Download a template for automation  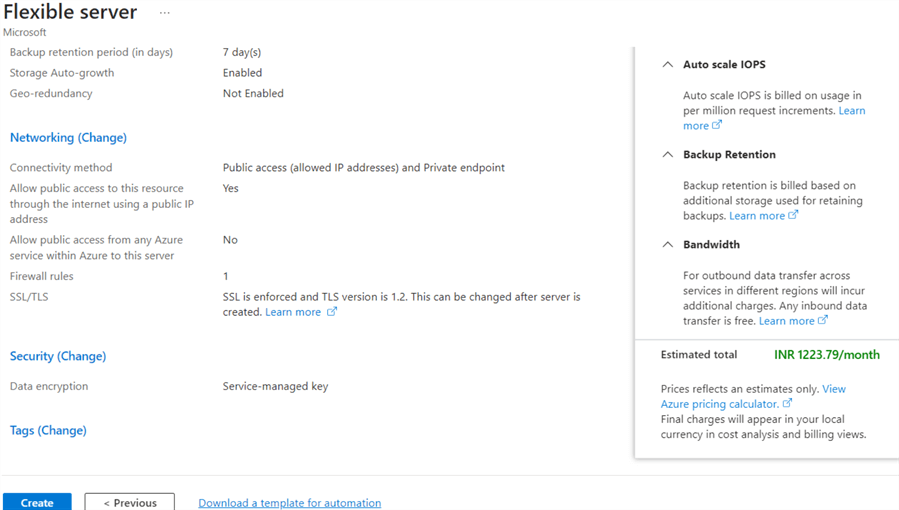click(289, 503)
